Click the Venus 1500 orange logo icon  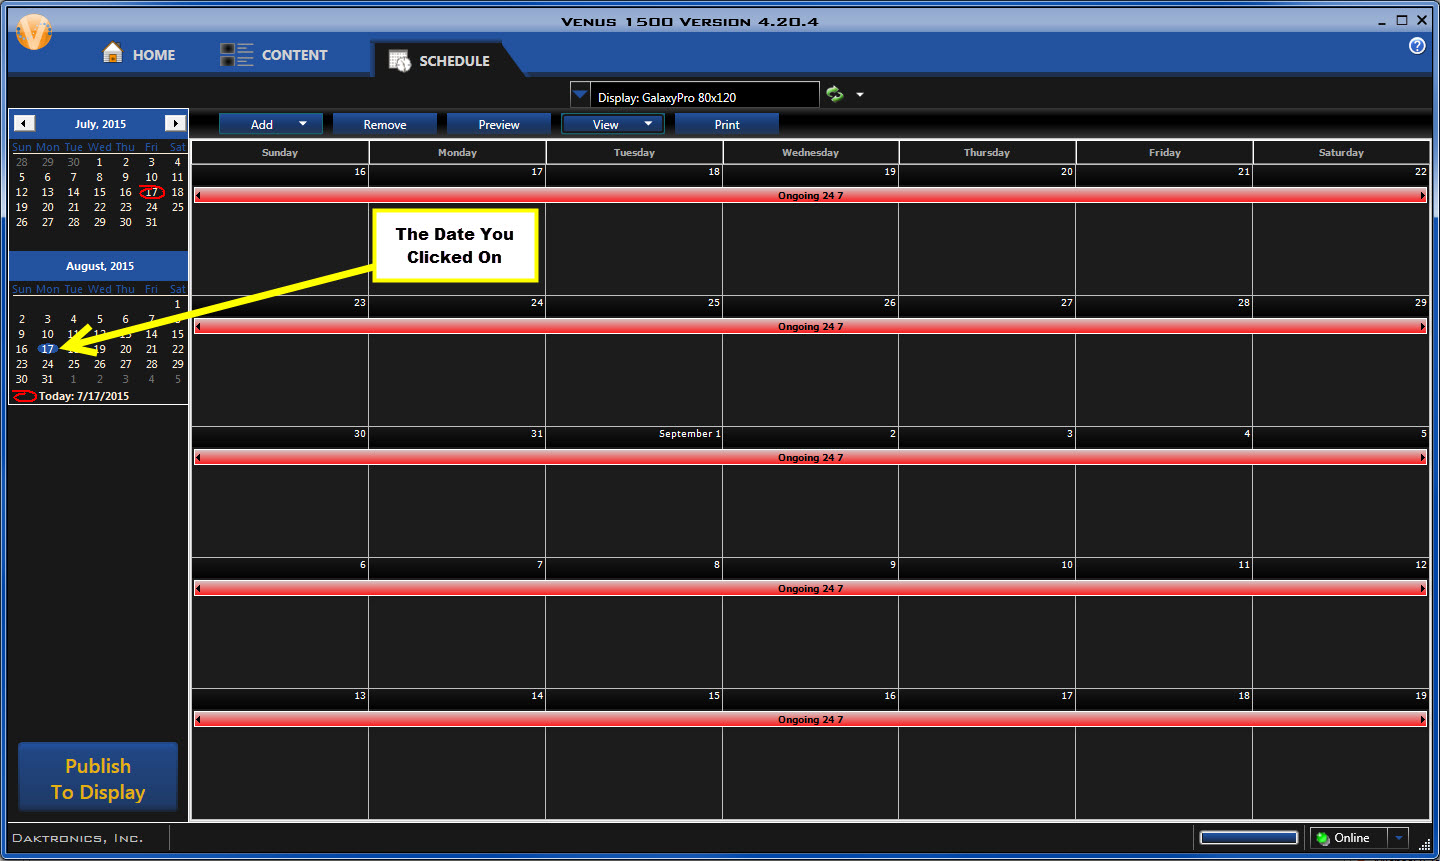33,33
